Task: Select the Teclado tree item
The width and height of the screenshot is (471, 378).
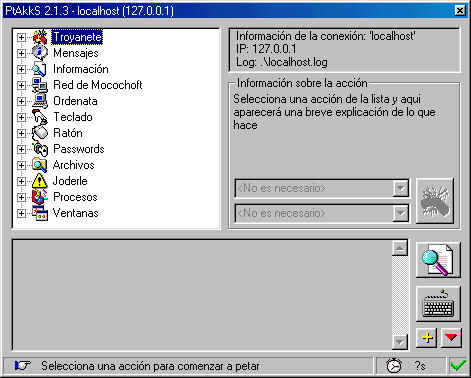Action: (x=73, y=117)
